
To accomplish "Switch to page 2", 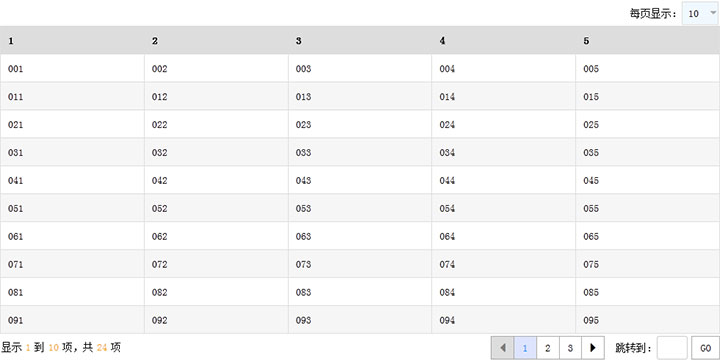I will coord(548,348).
